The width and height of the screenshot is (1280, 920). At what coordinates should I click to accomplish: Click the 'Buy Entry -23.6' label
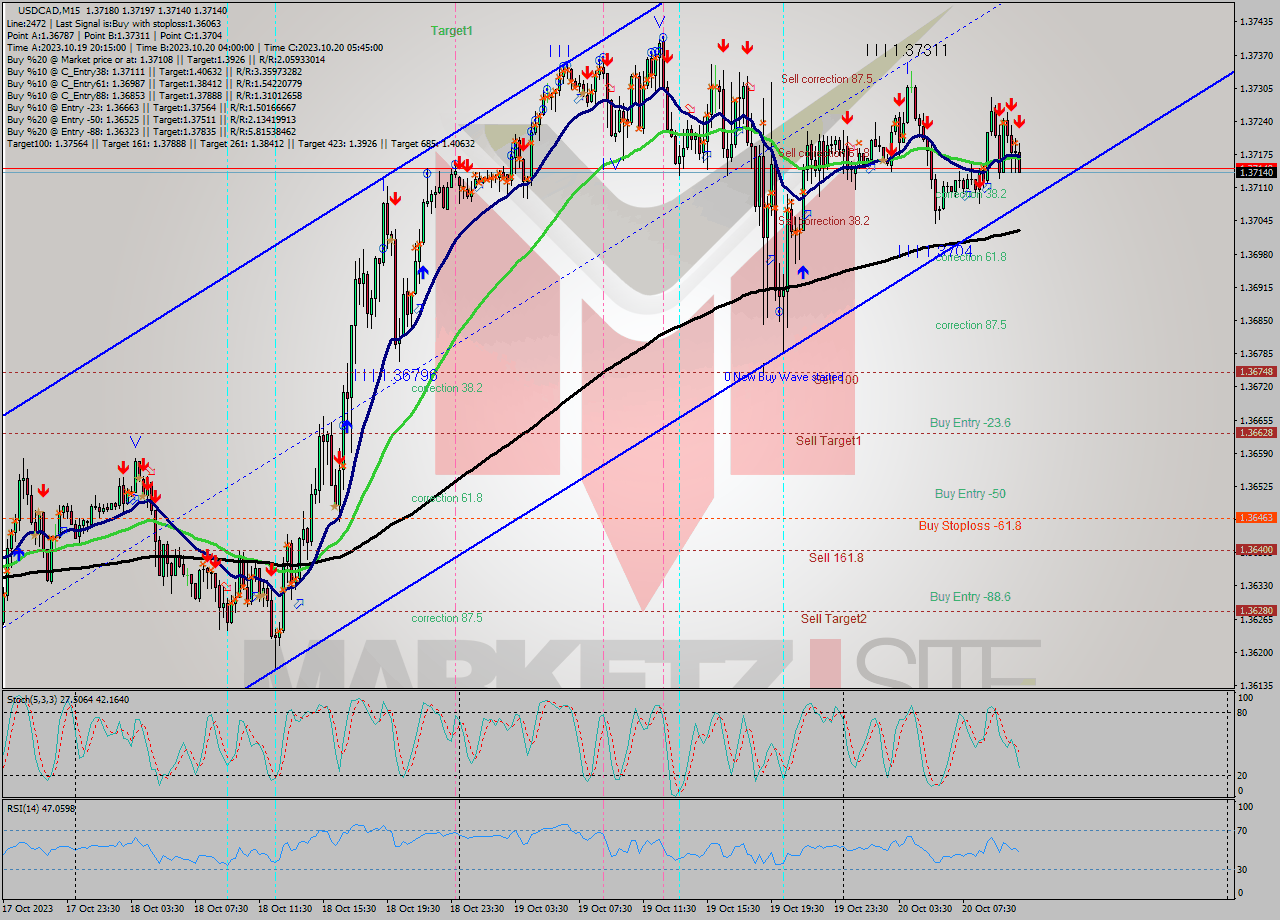click(970, 423)
